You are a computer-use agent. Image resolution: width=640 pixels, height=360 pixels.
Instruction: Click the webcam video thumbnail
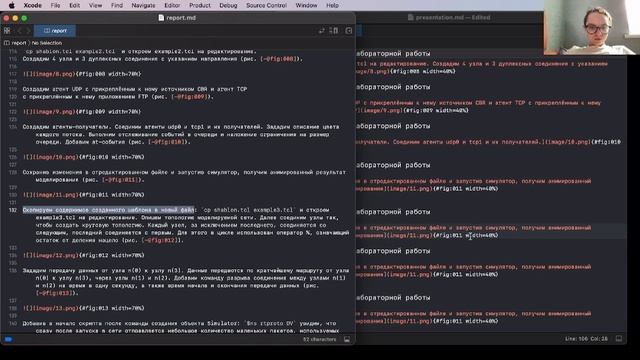[x=592, y=27]
